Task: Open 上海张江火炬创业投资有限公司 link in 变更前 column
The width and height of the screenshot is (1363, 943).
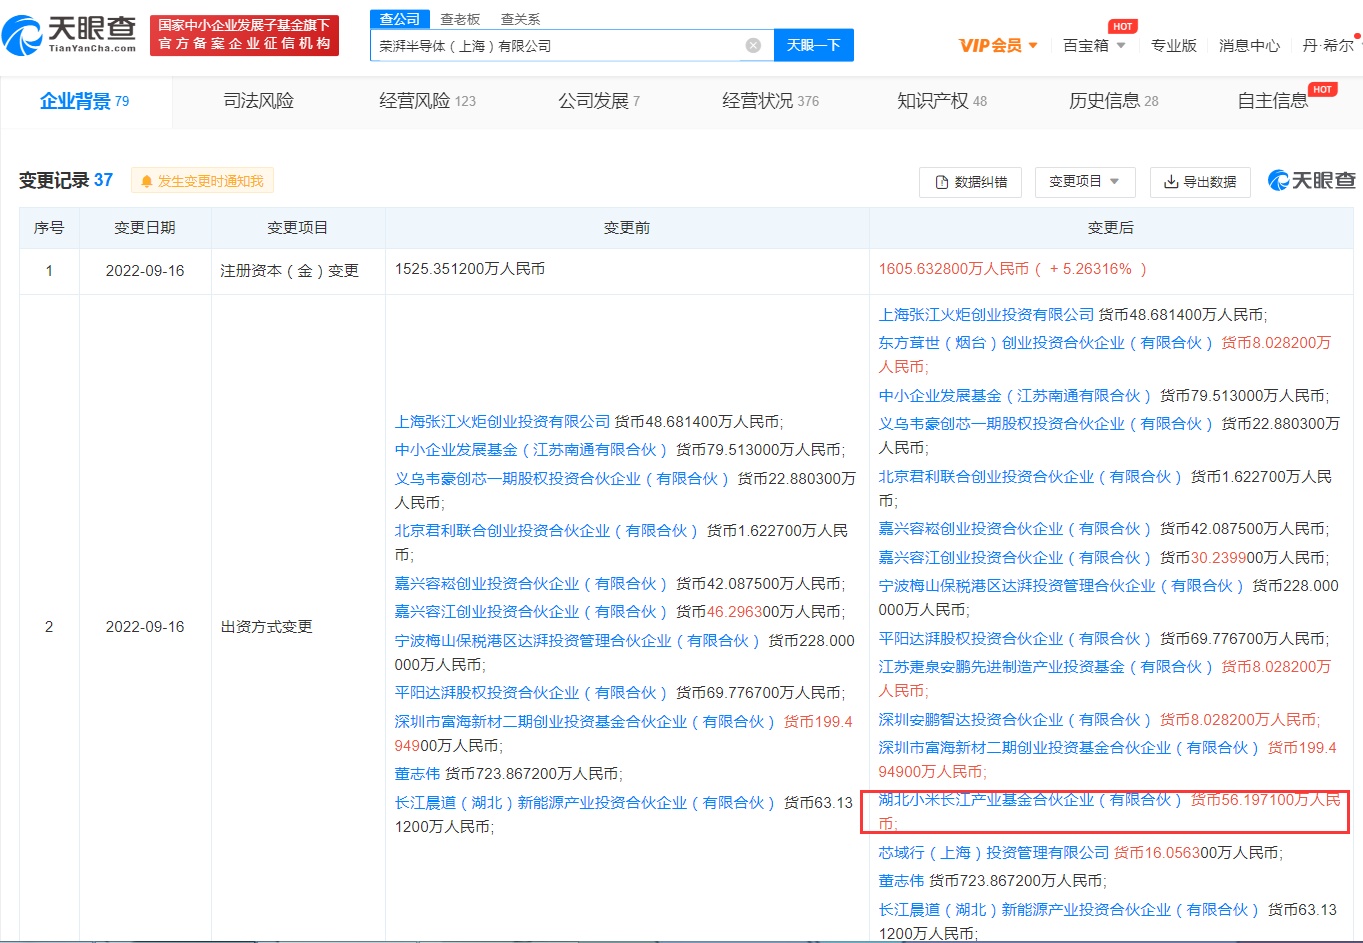Action: pyautogui.click(x=502, y=422)
